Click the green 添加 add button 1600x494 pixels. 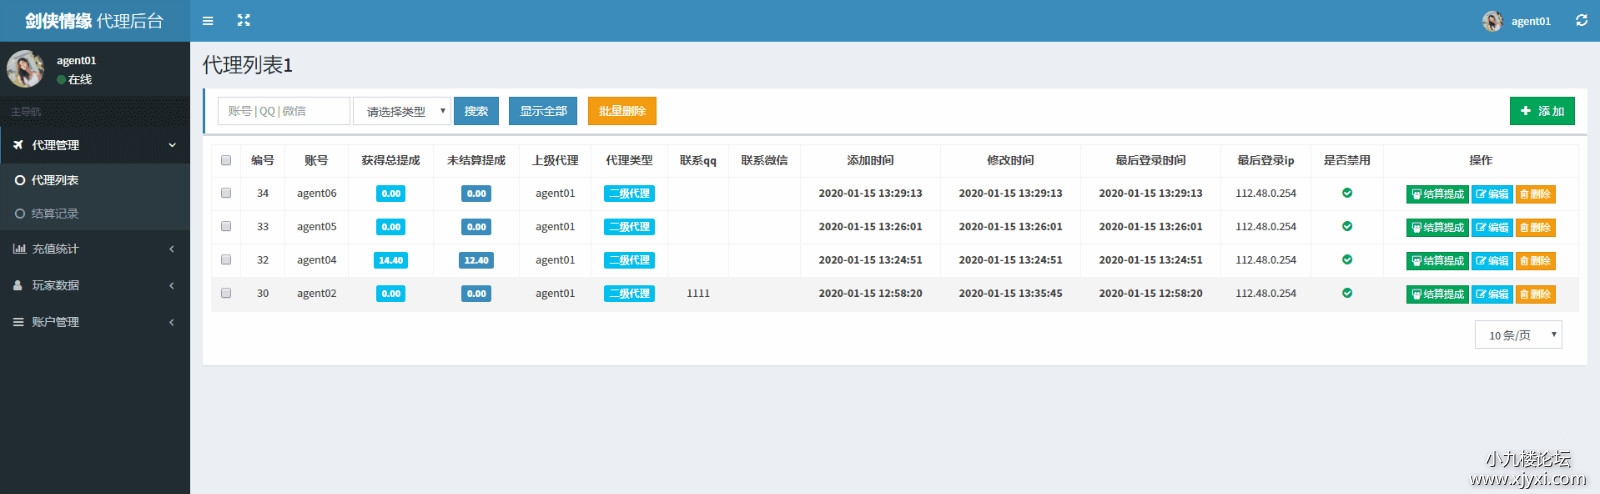click(1542, 111)
